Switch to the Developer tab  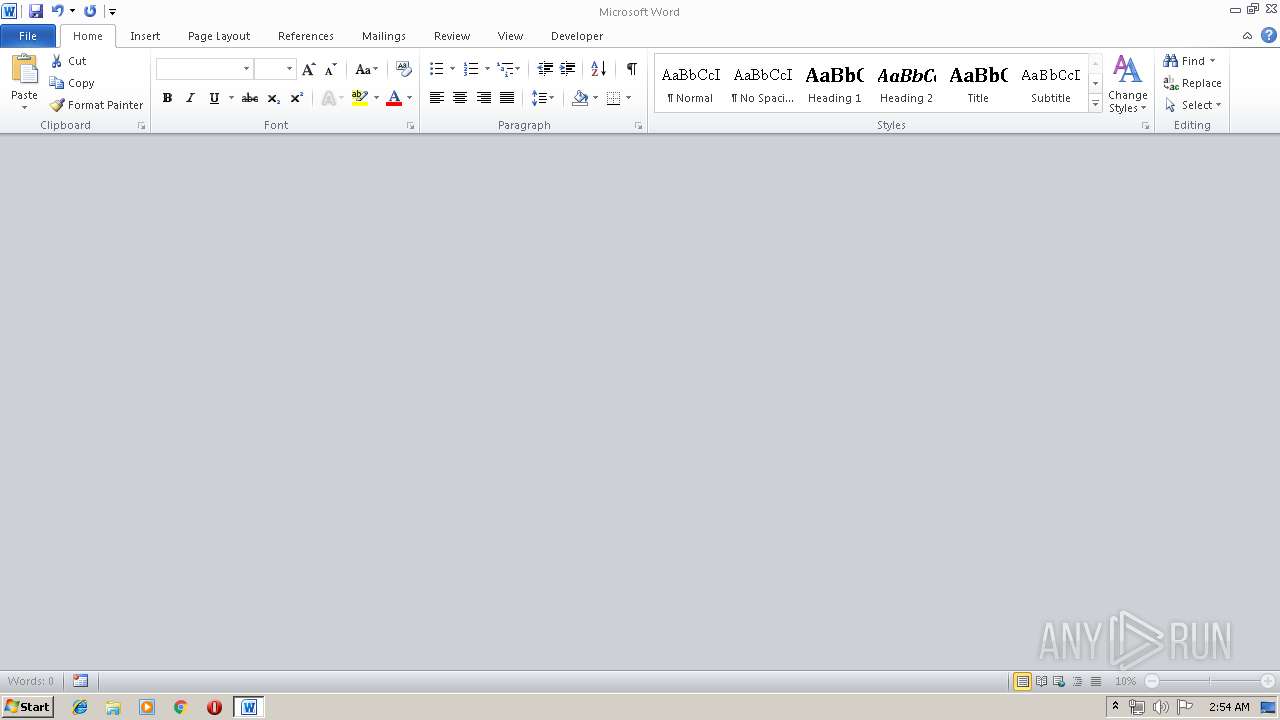point(577,36)
